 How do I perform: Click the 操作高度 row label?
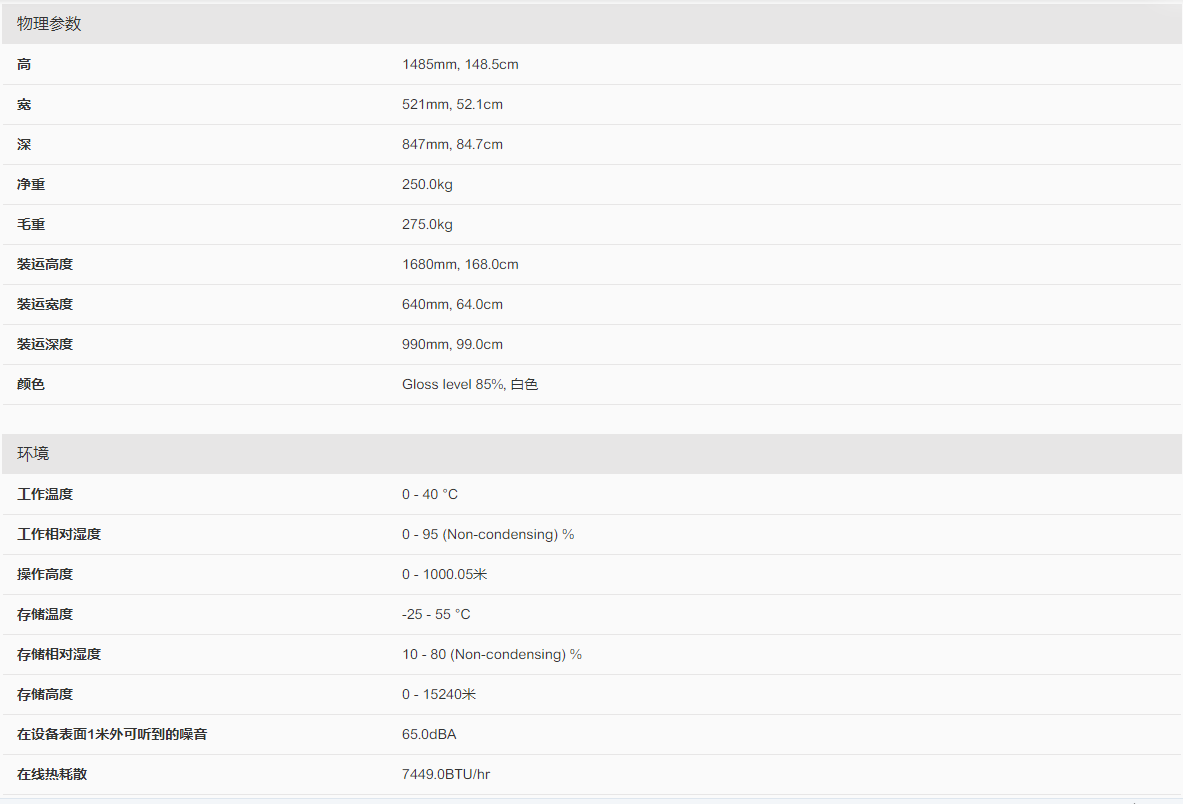click(x=45, y=575)
